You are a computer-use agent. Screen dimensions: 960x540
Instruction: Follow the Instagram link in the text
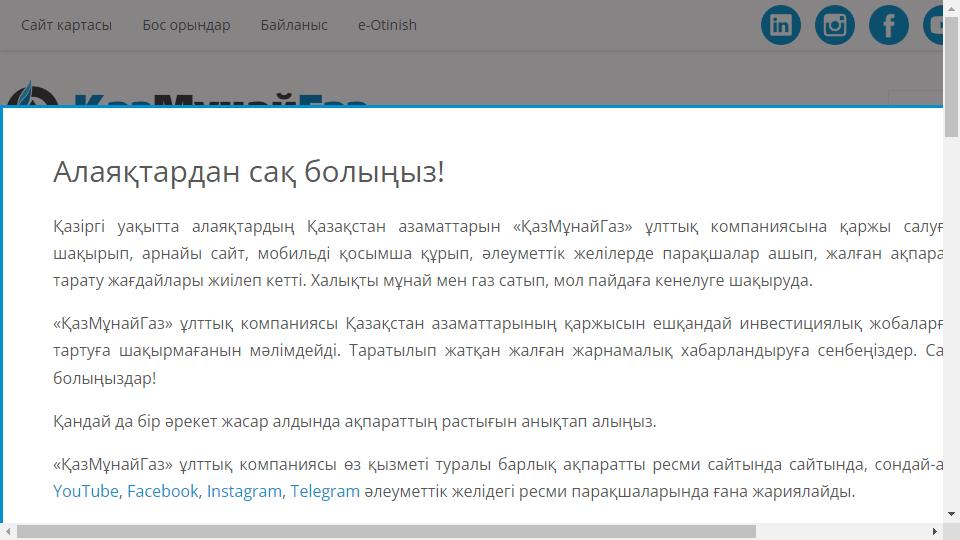pyautogui.click(x=244, y=492)
